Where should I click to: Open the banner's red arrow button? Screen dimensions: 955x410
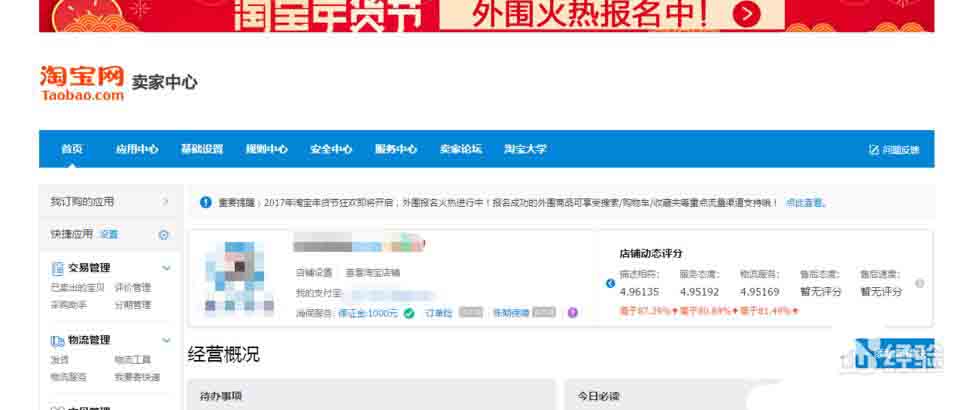tap(747, 13)
